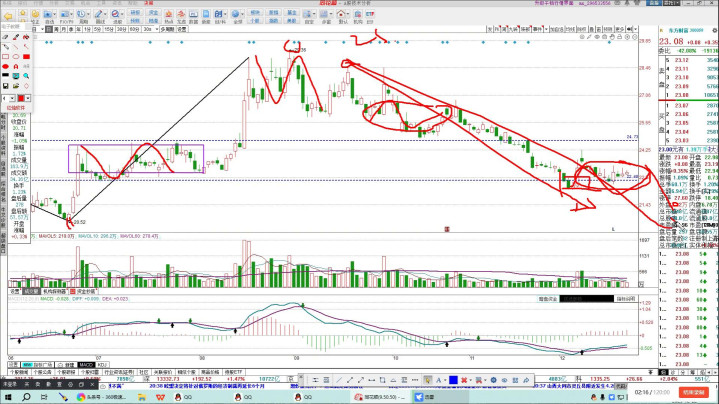
Task: Click the blue gear icon in bottom toolbar
Action: coord(493,380)
